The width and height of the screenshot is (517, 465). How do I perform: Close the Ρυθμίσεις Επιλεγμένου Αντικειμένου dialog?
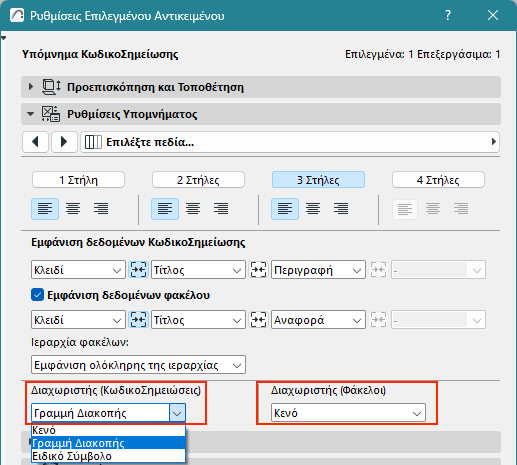point(493,15)
